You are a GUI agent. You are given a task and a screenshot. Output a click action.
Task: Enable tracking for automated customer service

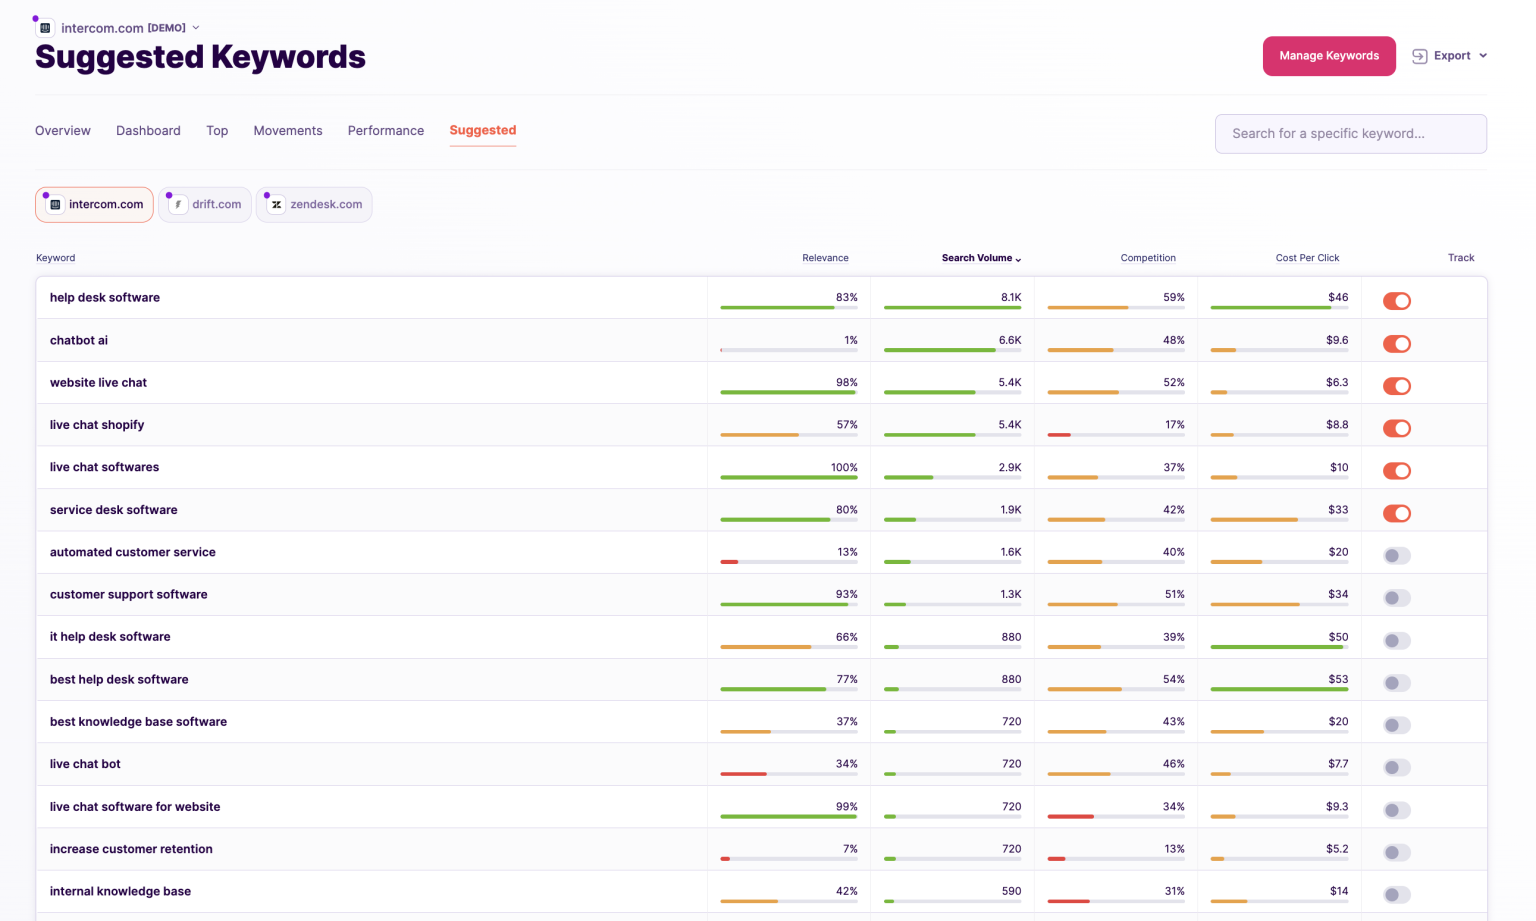coord(1396,556)
